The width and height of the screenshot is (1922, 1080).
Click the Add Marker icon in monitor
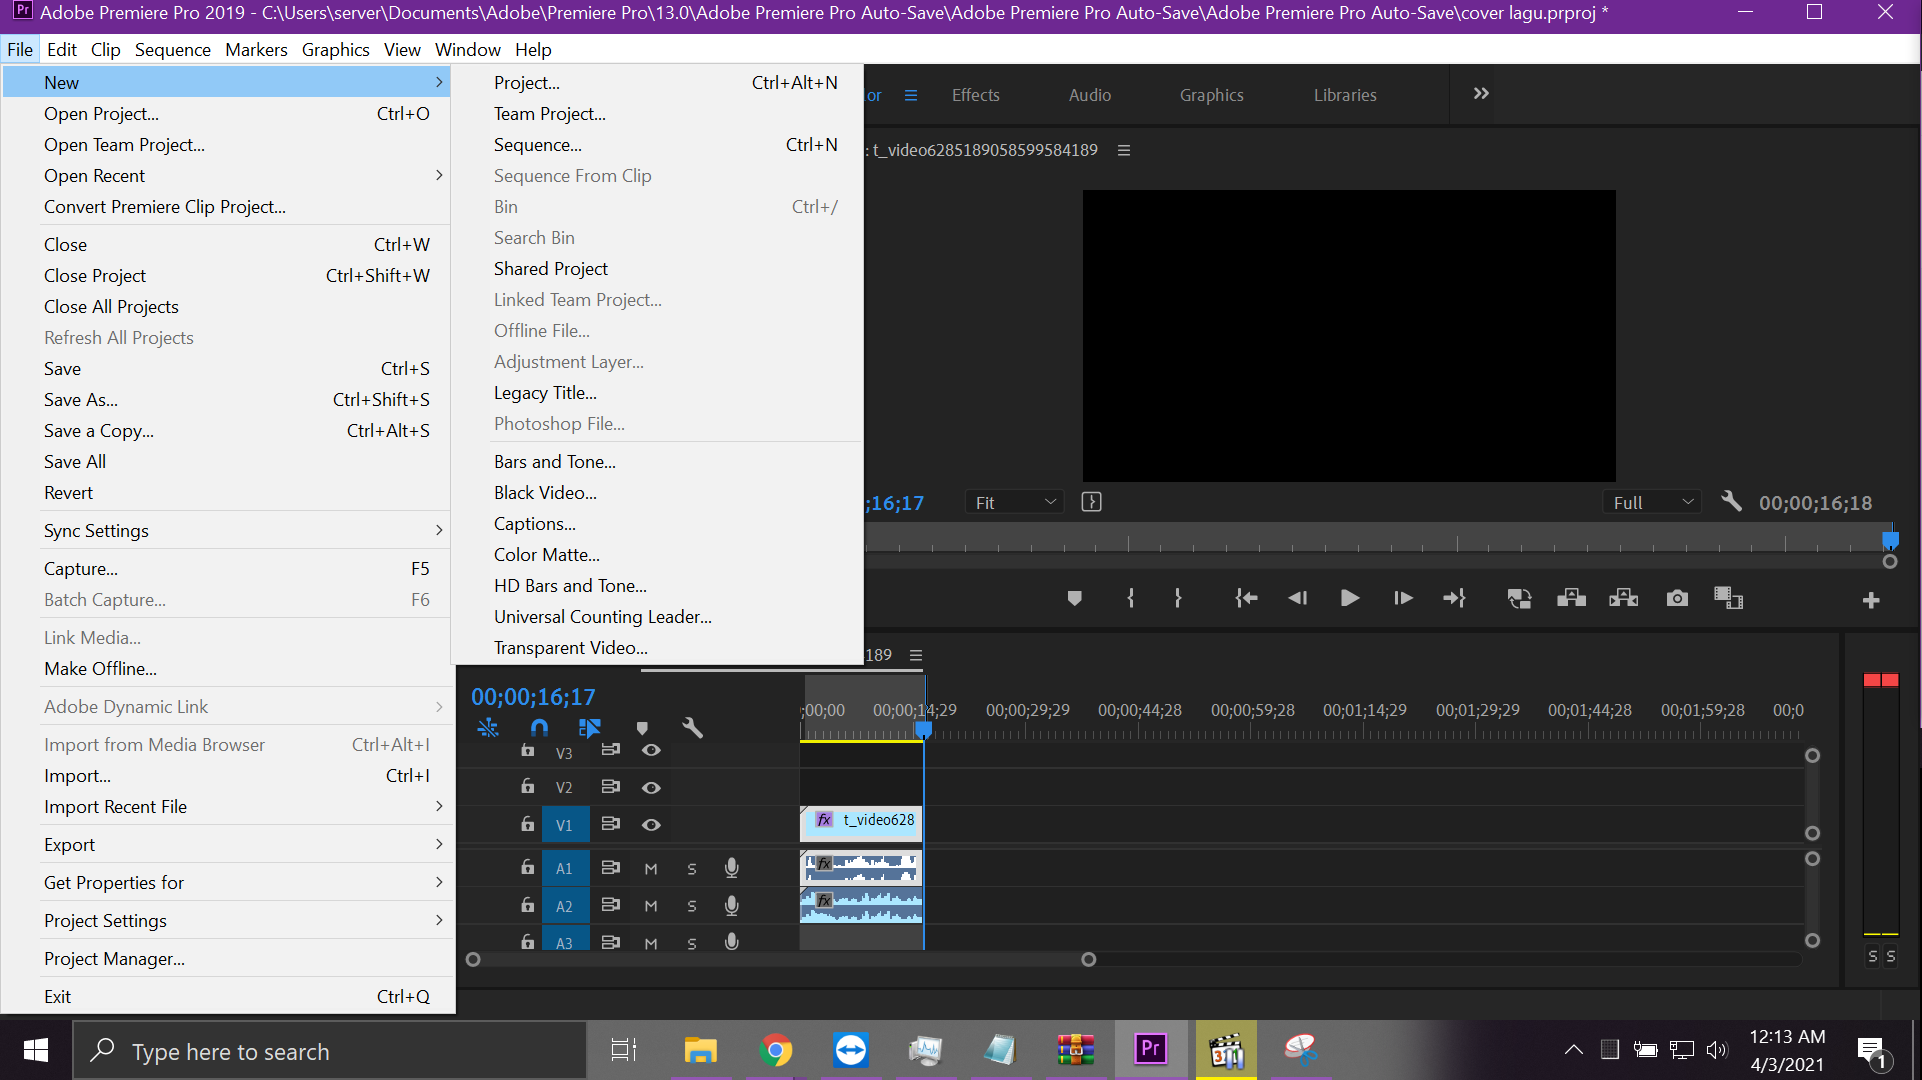click(1074, 598)
